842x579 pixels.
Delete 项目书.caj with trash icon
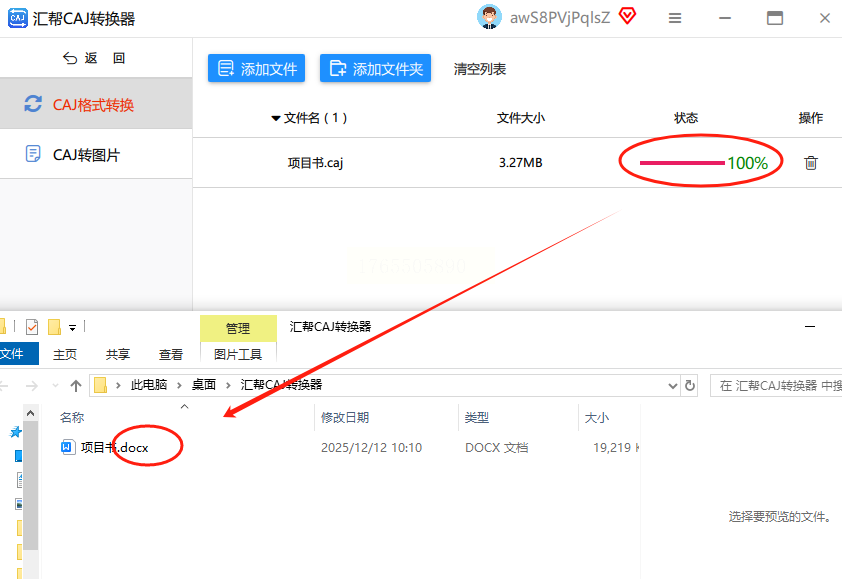(811, 163)
